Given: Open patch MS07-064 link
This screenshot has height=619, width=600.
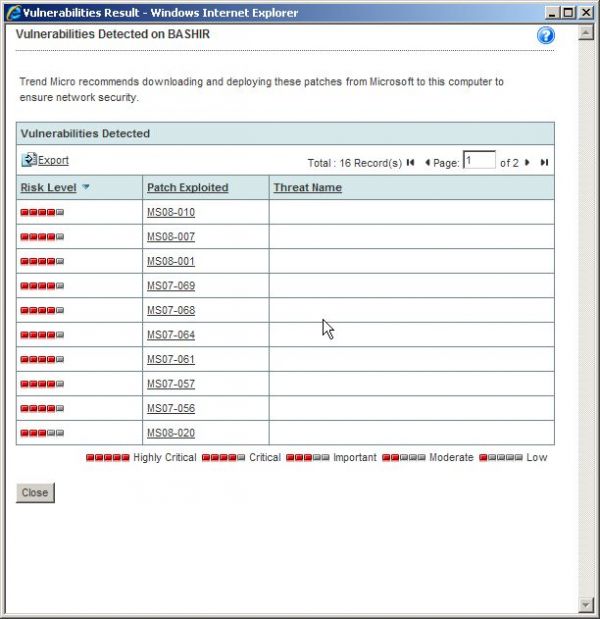Looking at the screenshot, I should point(171,335).
